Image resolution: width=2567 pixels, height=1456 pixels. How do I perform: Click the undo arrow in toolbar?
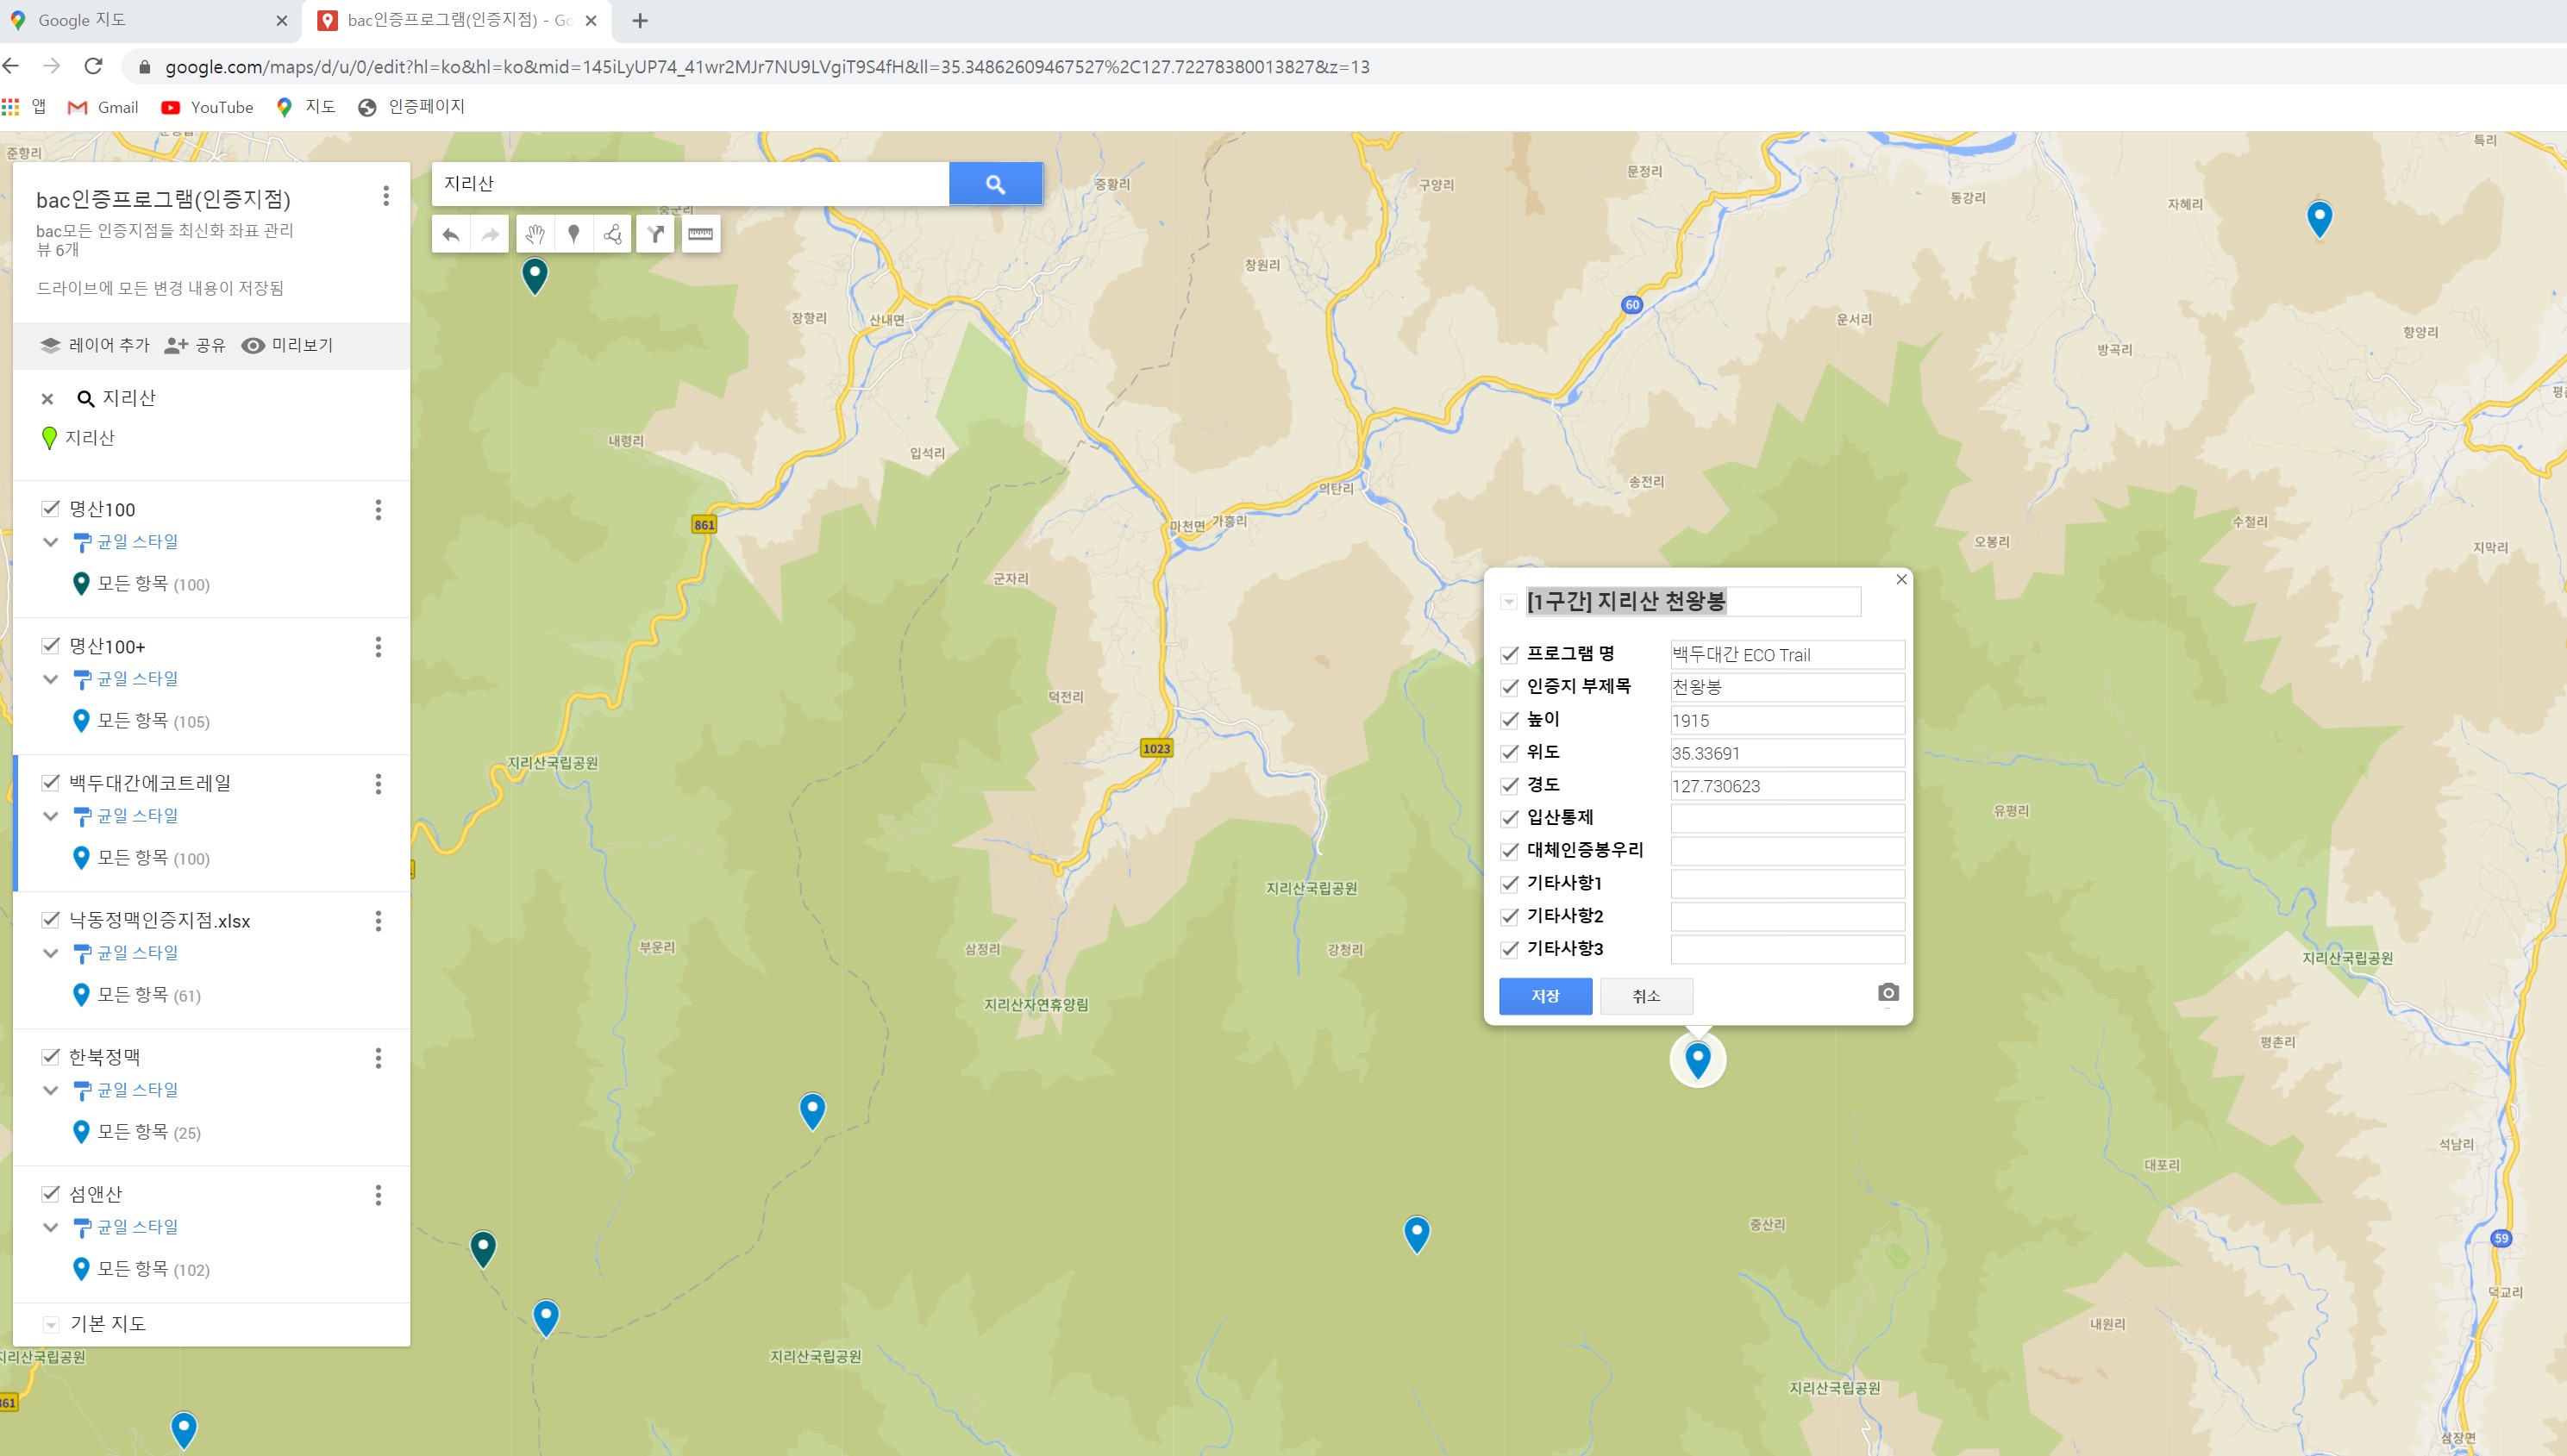[x=451, y=234]
